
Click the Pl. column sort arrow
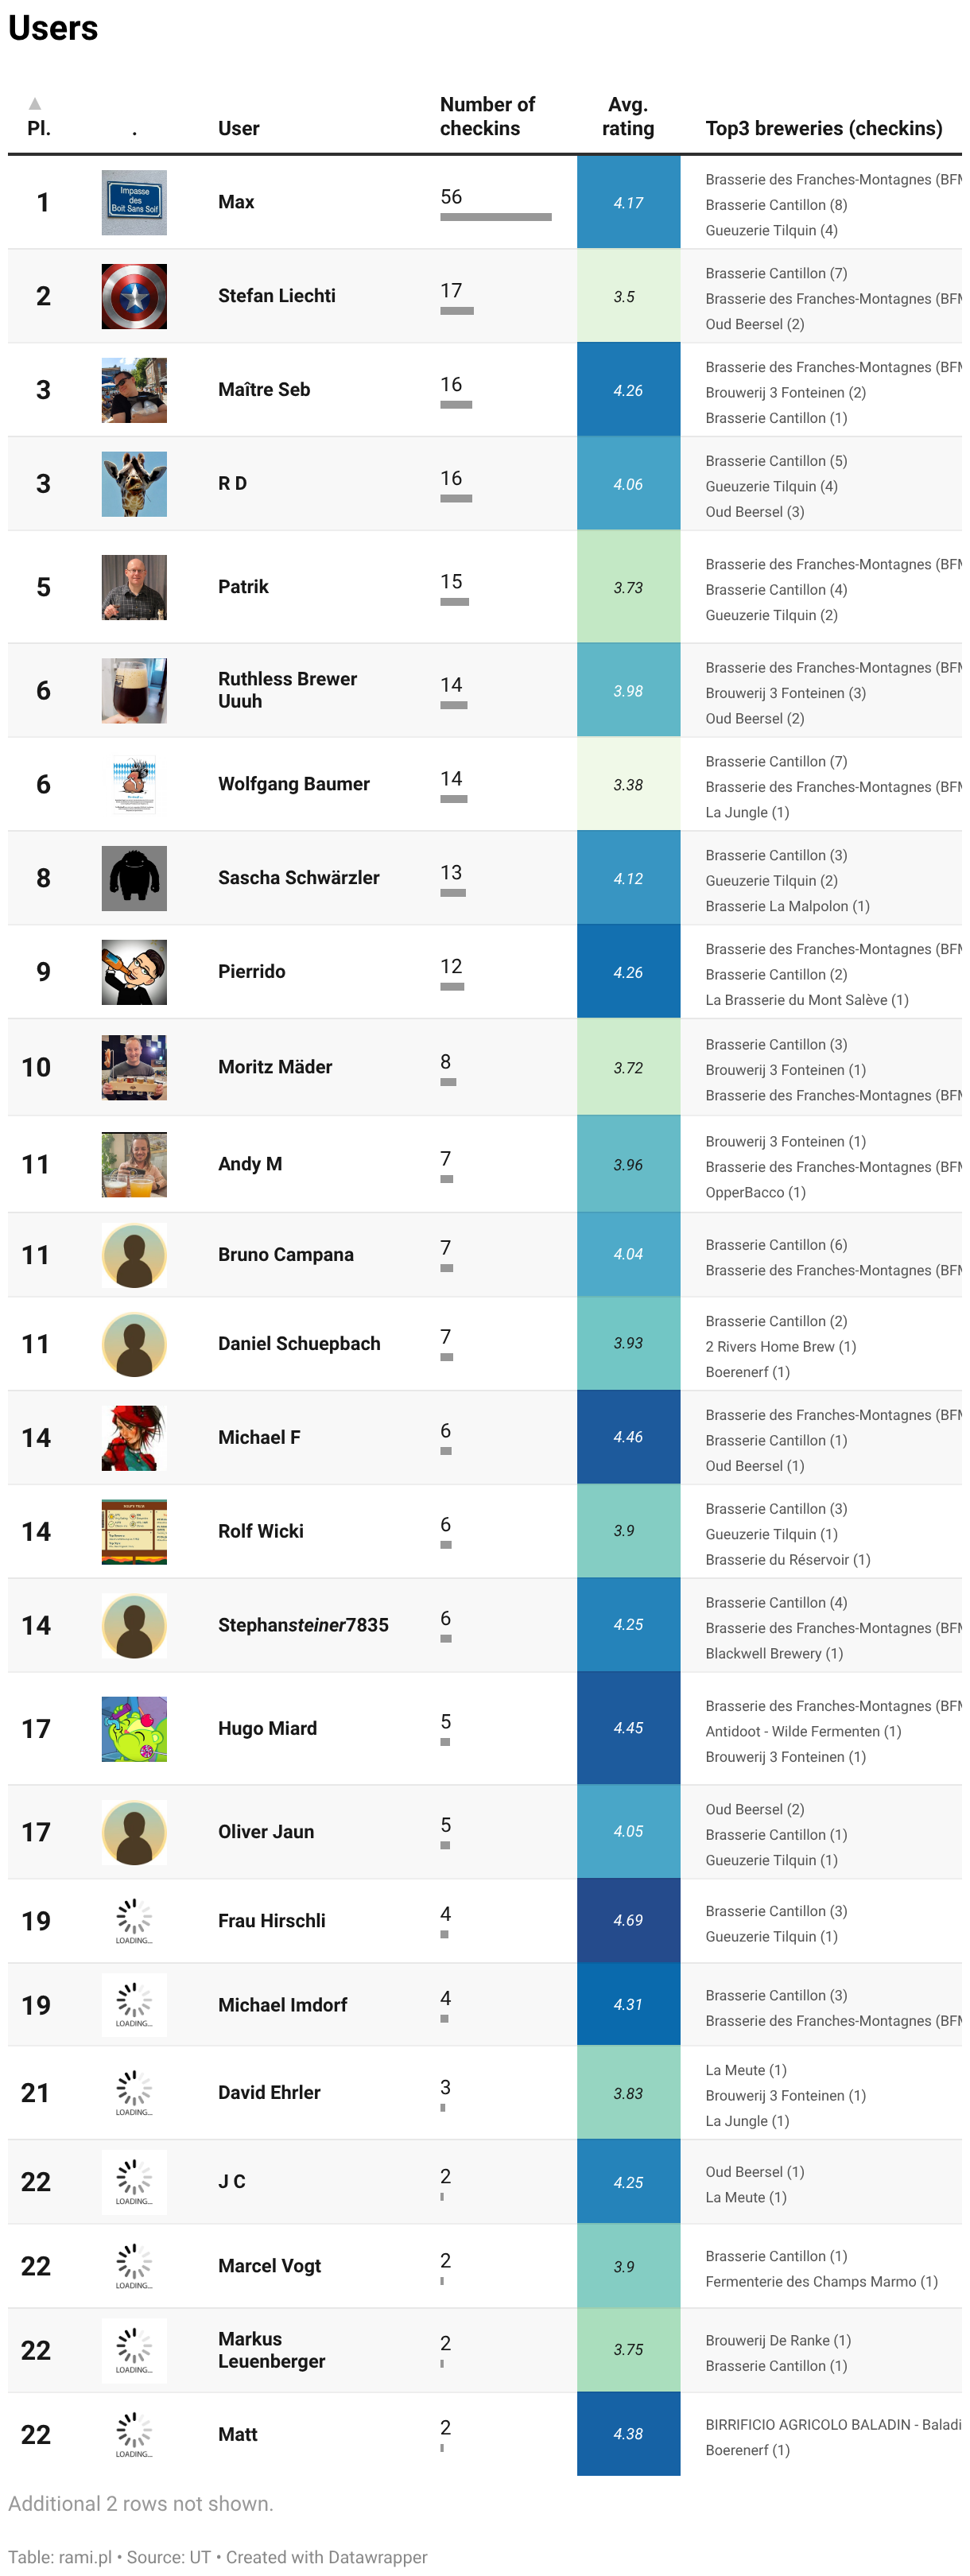coord(35,103)
